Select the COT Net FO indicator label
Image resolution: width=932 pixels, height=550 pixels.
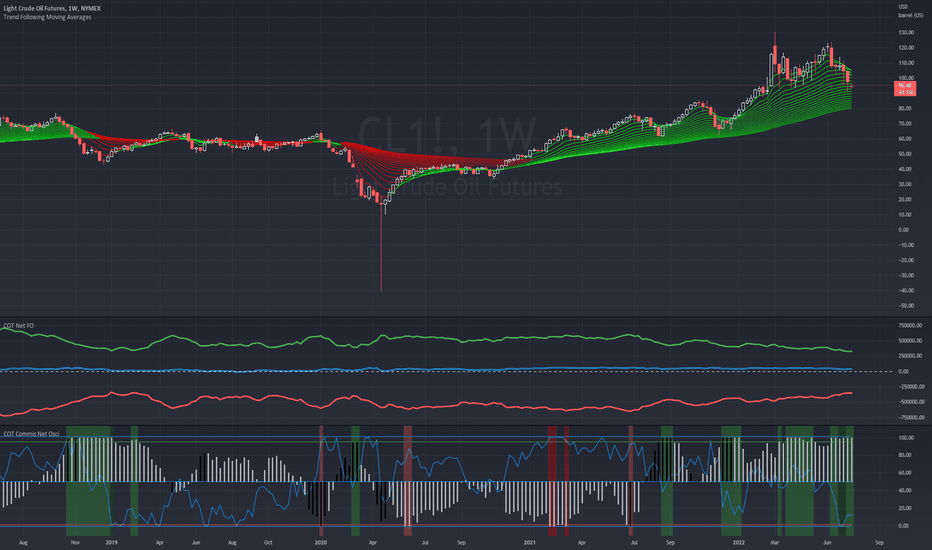(18, 326)
